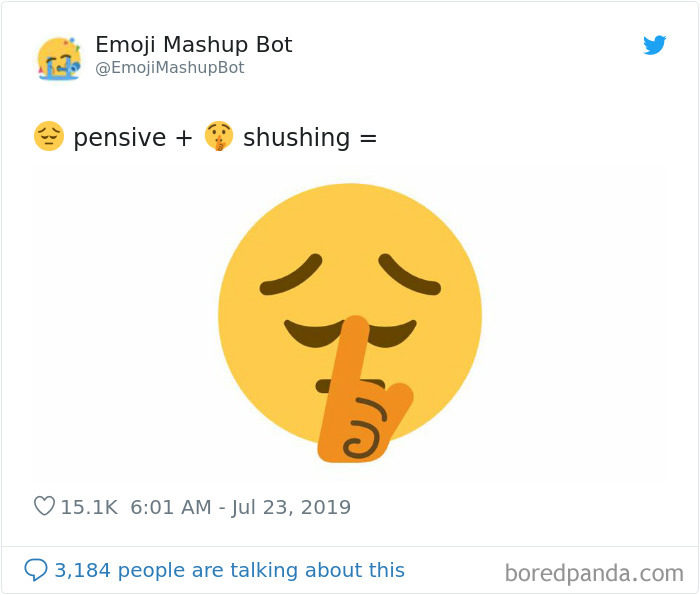700x595 pixels.
Task: Click the boredpanda.com watermark
Action: click(x=594, y=573)
